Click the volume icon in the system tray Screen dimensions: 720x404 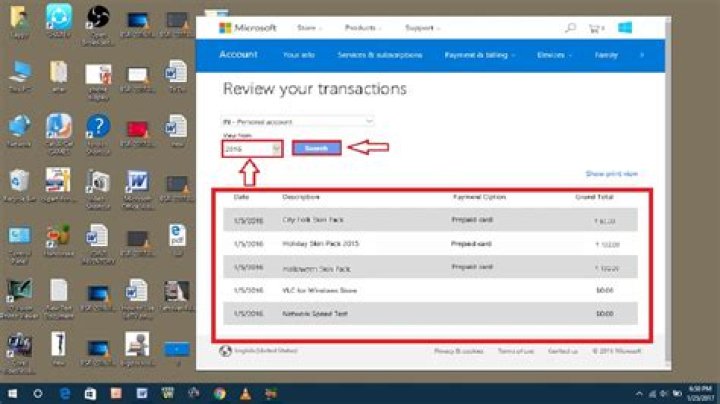pyautogui.click(x=664, y=394)
